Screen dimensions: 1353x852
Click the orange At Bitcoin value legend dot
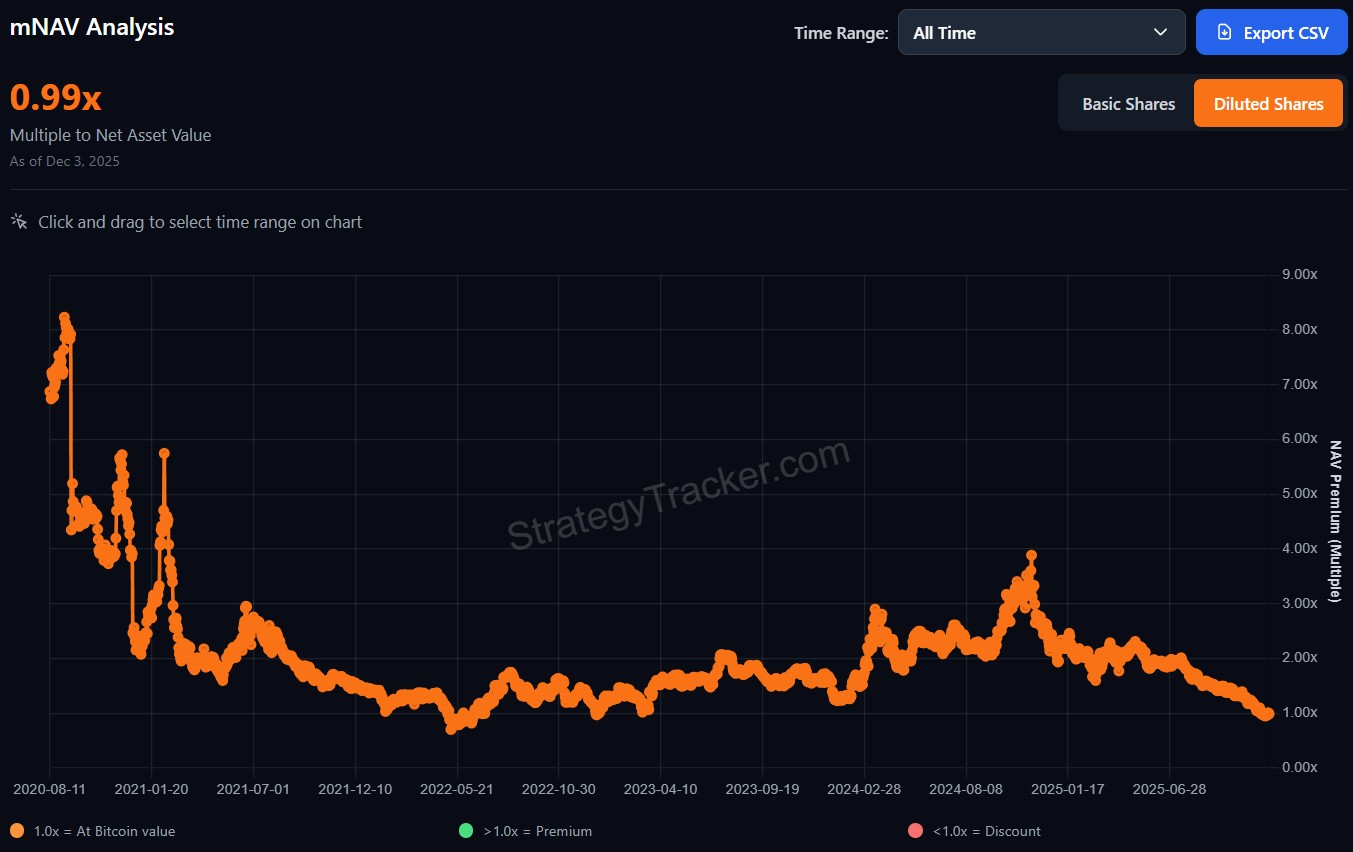(x=17, y=831)
